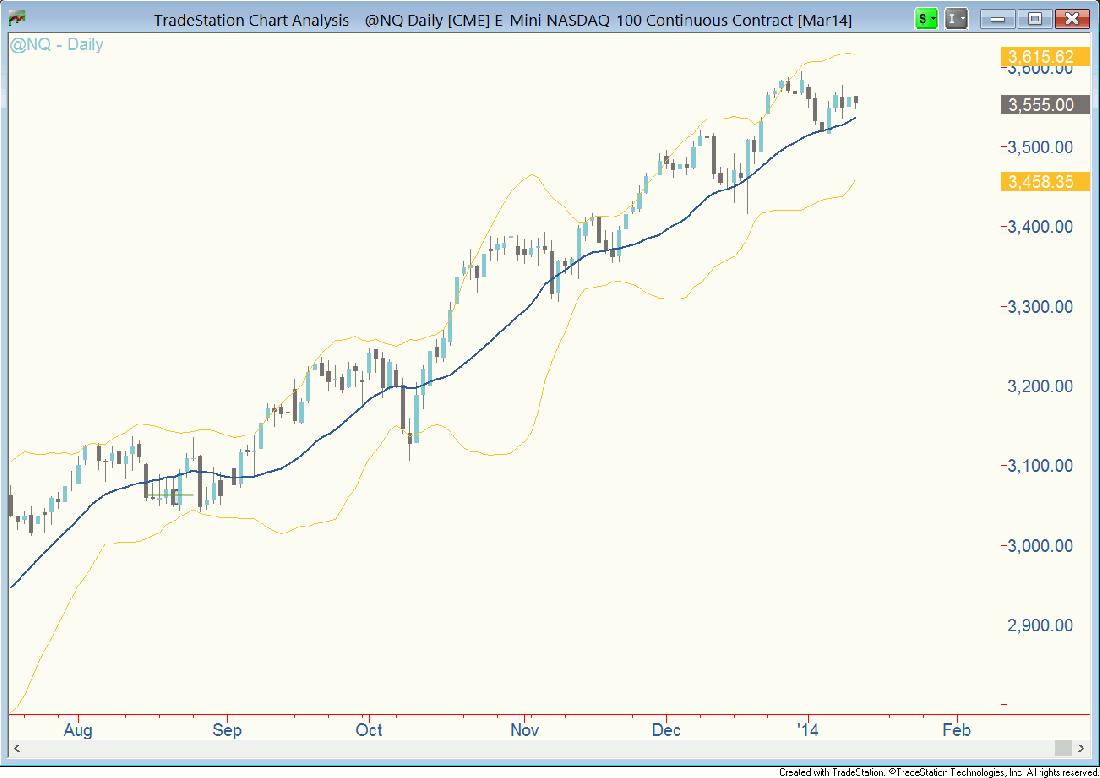
Task: Click the Feb date axis label
Action: point(956,730)
